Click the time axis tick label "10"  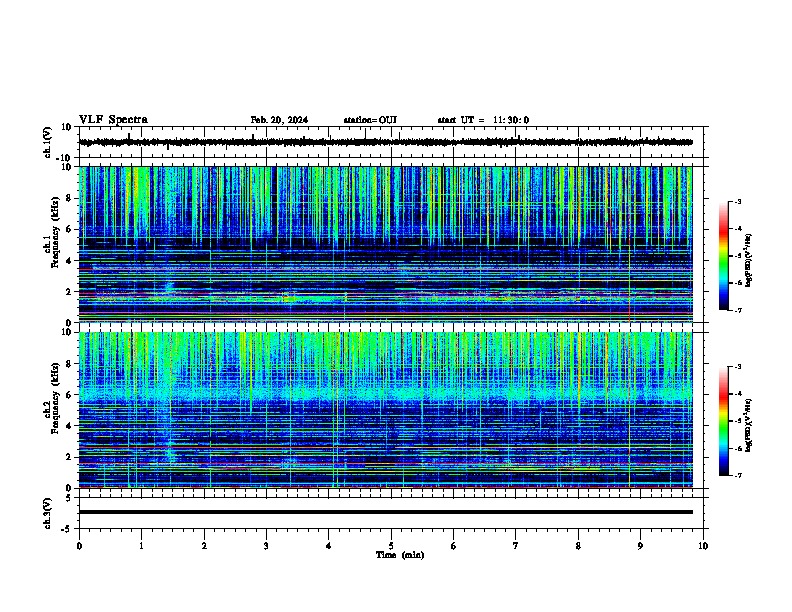coord(703,546)
